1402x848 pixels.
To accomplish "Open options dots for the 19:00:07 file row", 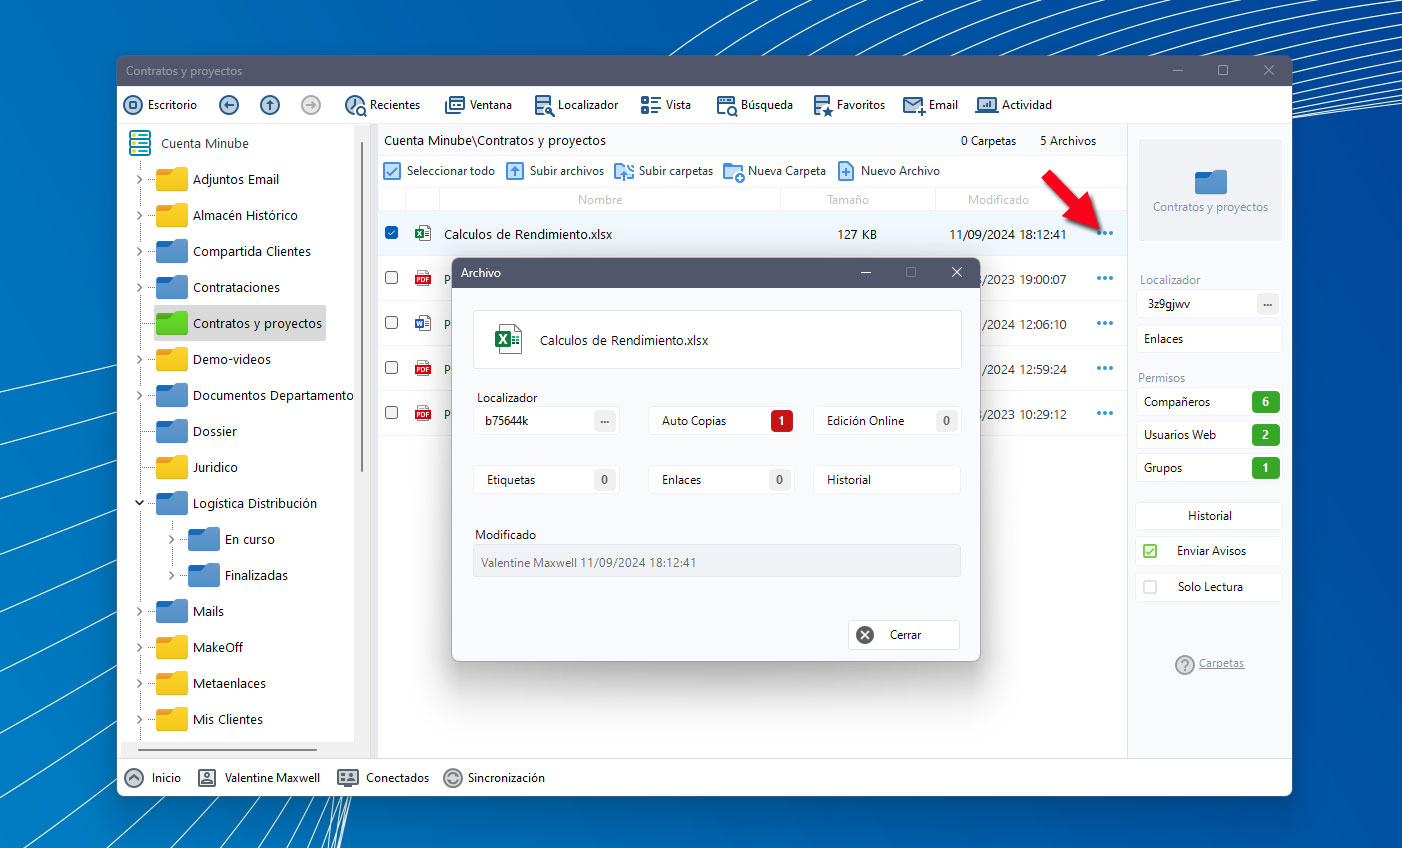I will (1105, 278).
